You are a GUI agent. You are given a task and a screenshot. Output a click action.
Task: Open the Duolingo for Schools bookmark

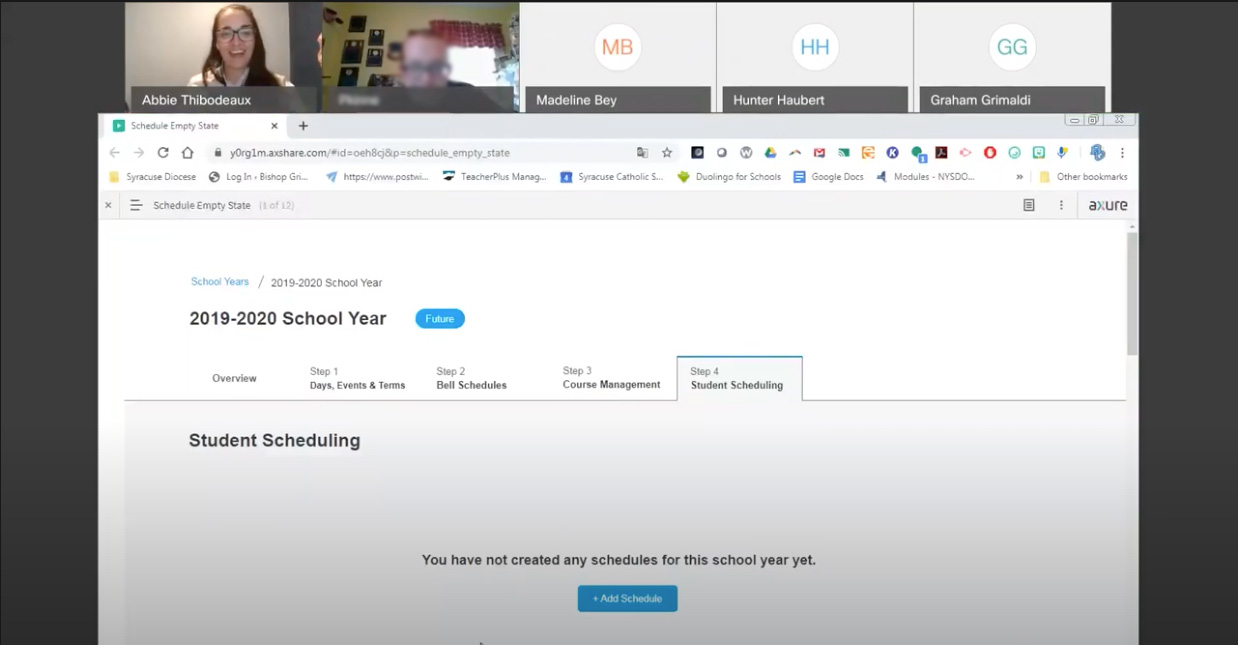pyautogui.click(x=729, y=177)
